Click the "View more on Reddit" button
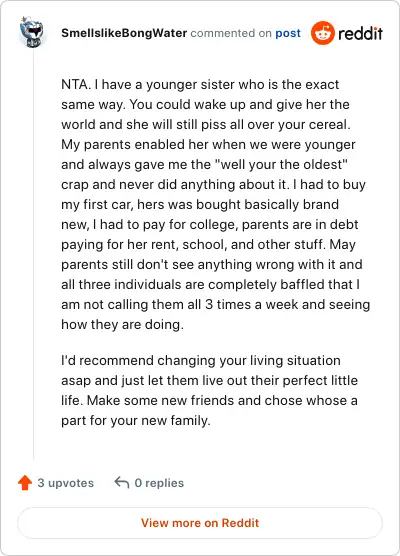Viewport: 400px width, 556px height. coord(200,523)
